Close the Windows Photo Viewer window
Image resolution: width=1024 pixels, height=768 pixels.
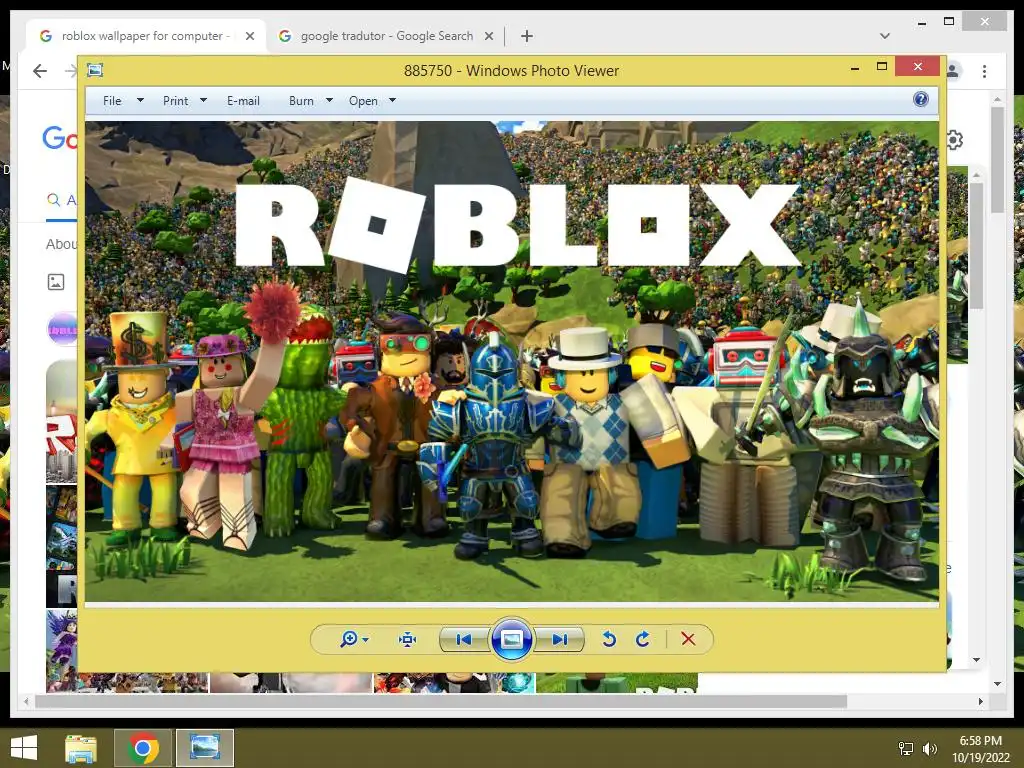[918, 67]
